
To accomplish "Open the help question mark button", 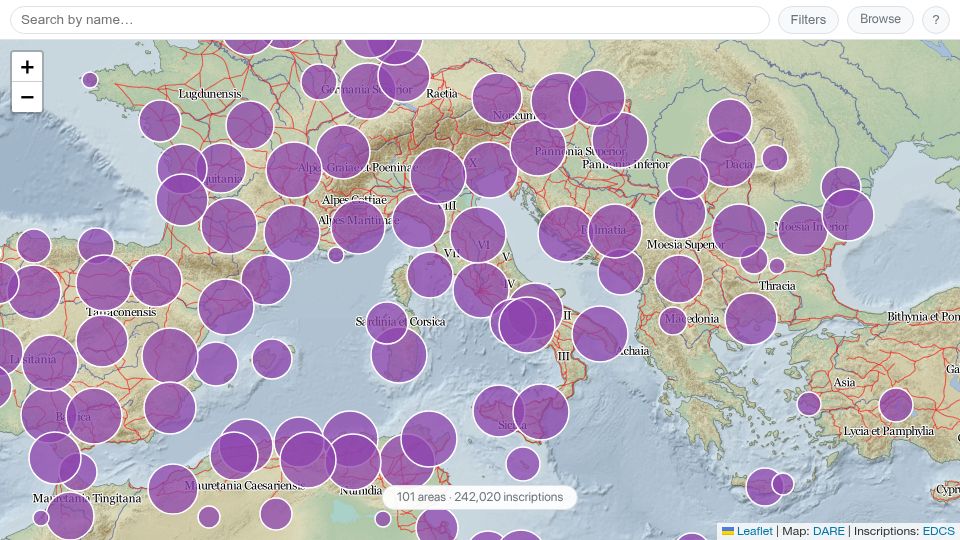I will (x=936, y=20).
